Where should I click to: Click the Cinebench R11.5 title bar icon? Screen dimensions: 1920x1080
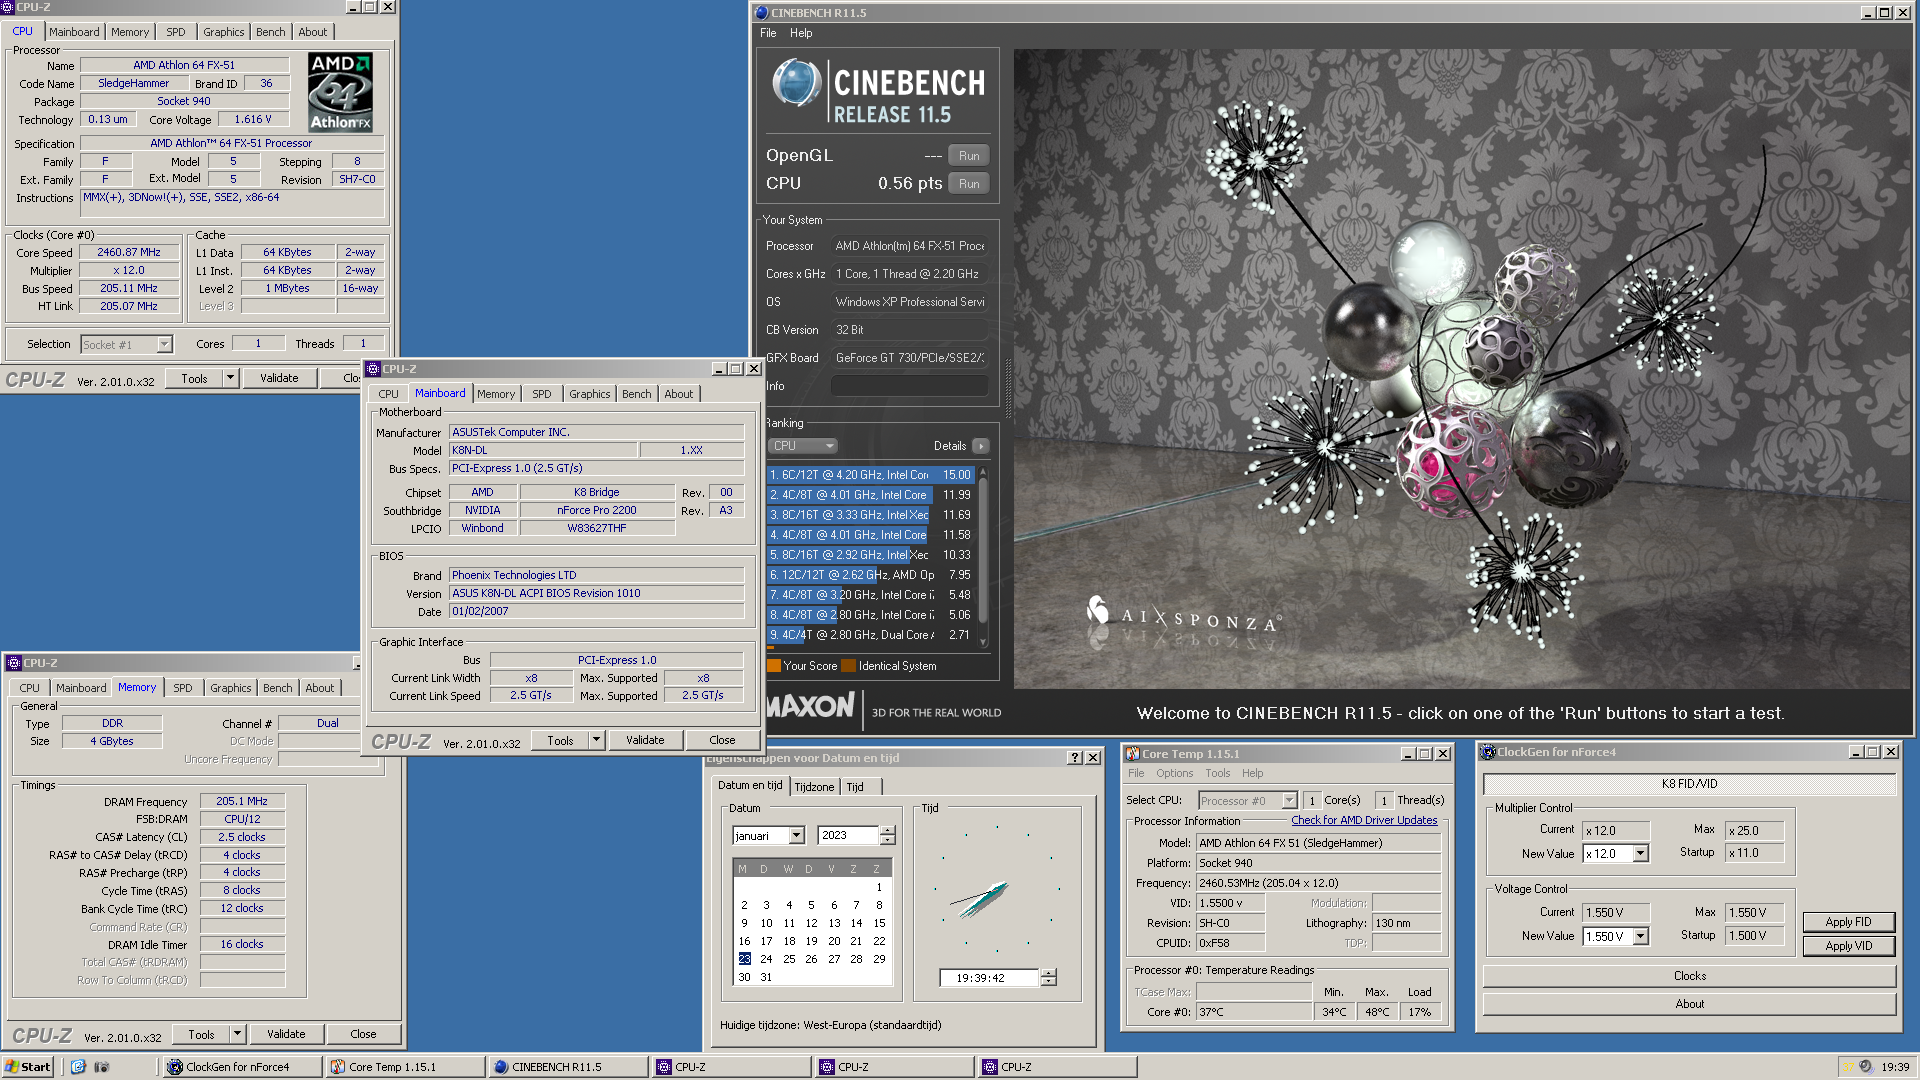pos(762,13)
